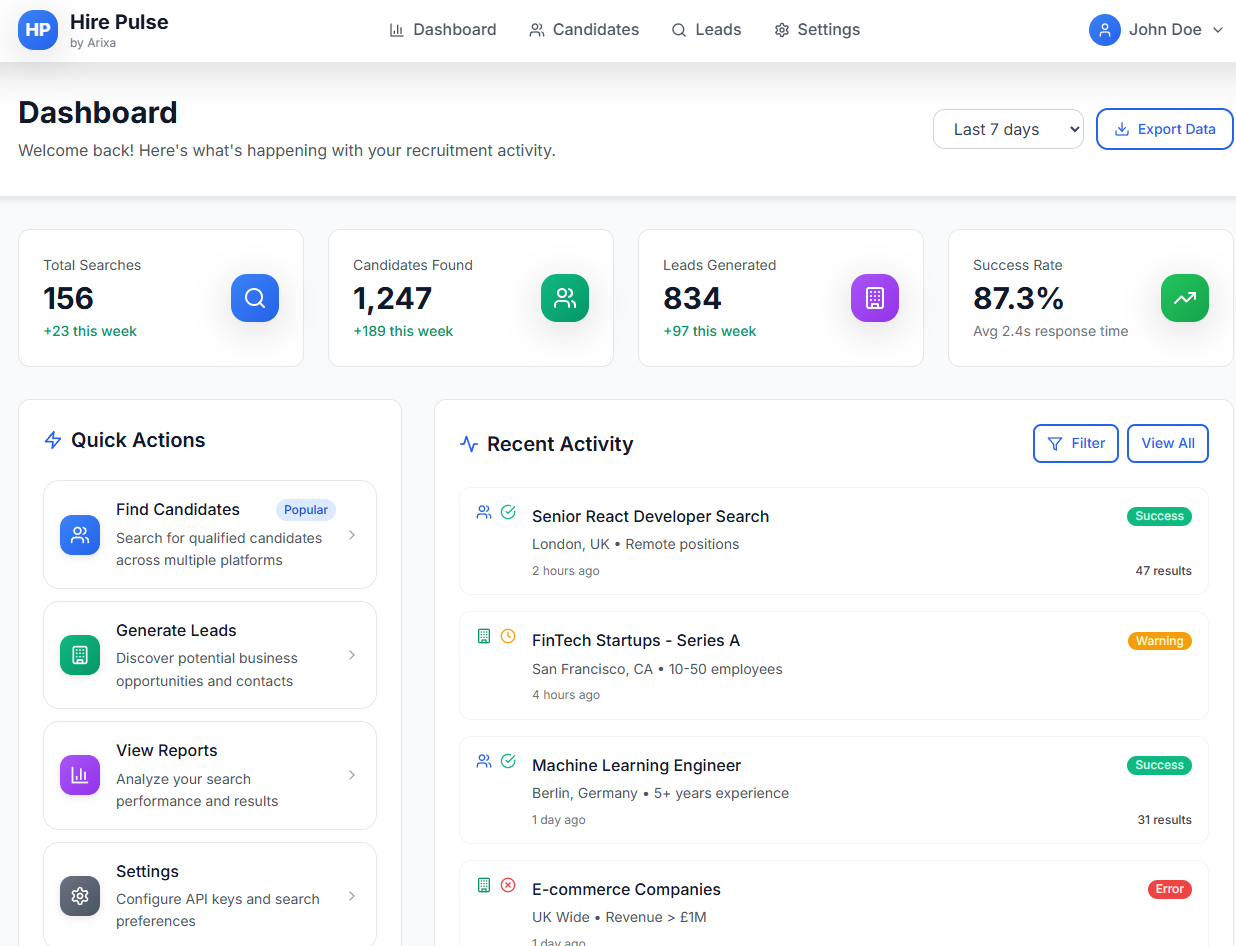Screen dimensions: 1236x946
Task: Open the Leads section from top navigation
Action: tap(707, 29)
